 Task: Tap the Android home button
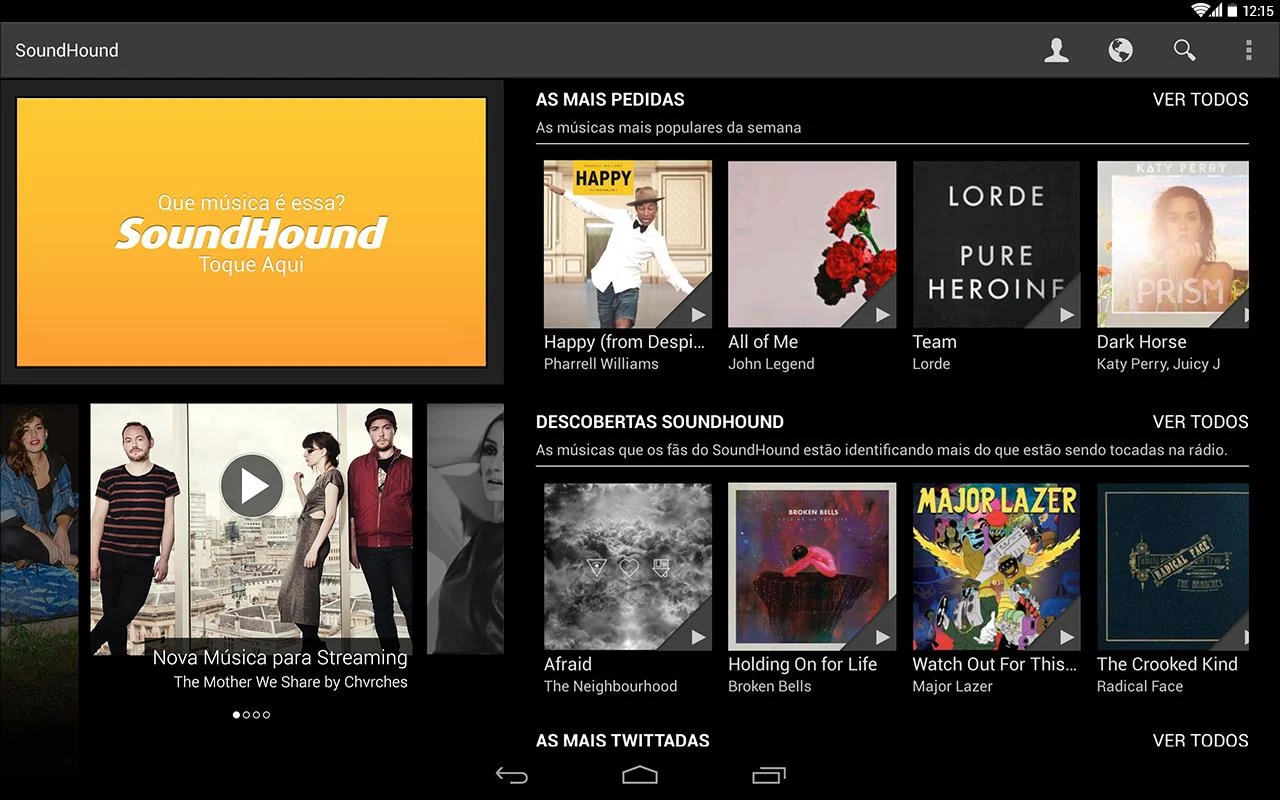click(x=640, y=775)
